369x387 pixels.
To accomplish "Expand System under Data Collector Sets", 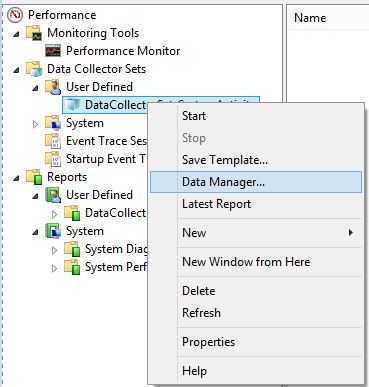I will tap(35, 124).
